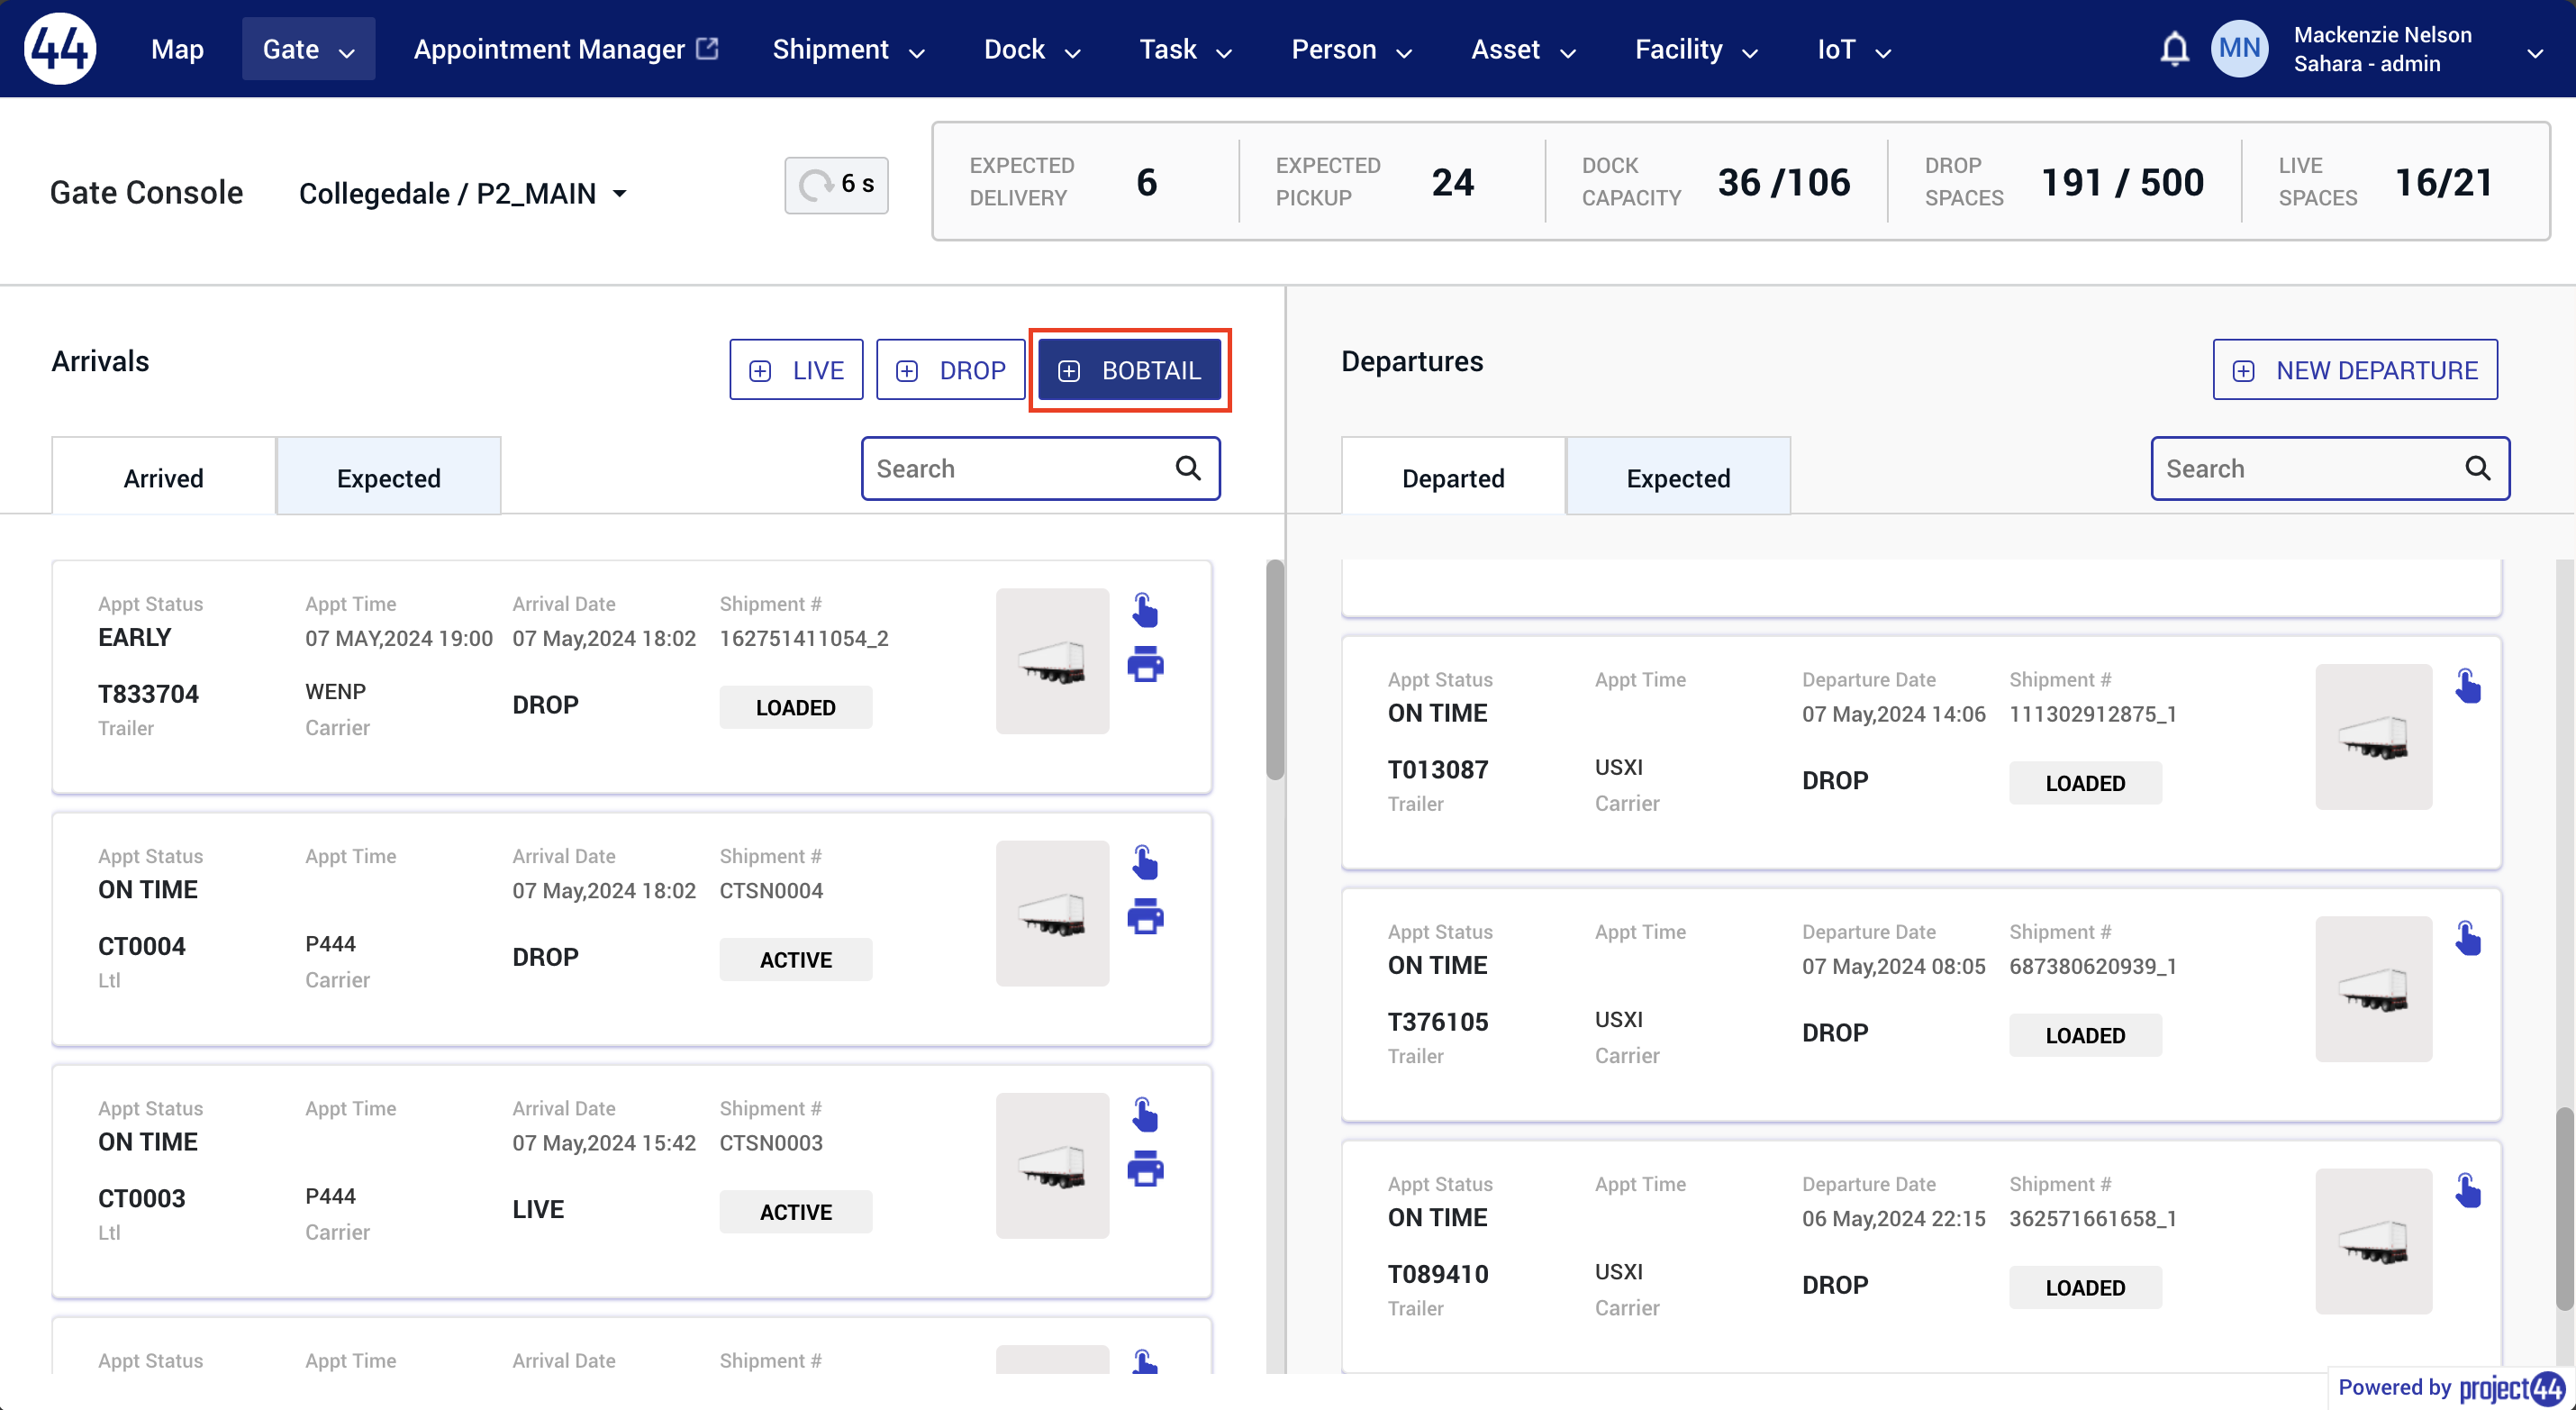Select shipment number 687380620939_1
Image resolution: width=2576 pixels, height=1410 pixels.
click(x=2093, y=966)
